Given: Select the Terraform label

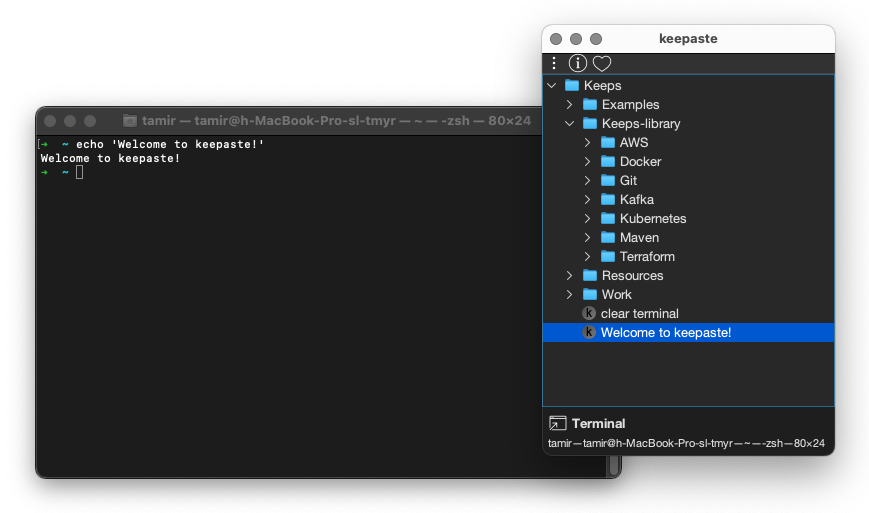Looking at the screenshot, I should pos(647,256).
